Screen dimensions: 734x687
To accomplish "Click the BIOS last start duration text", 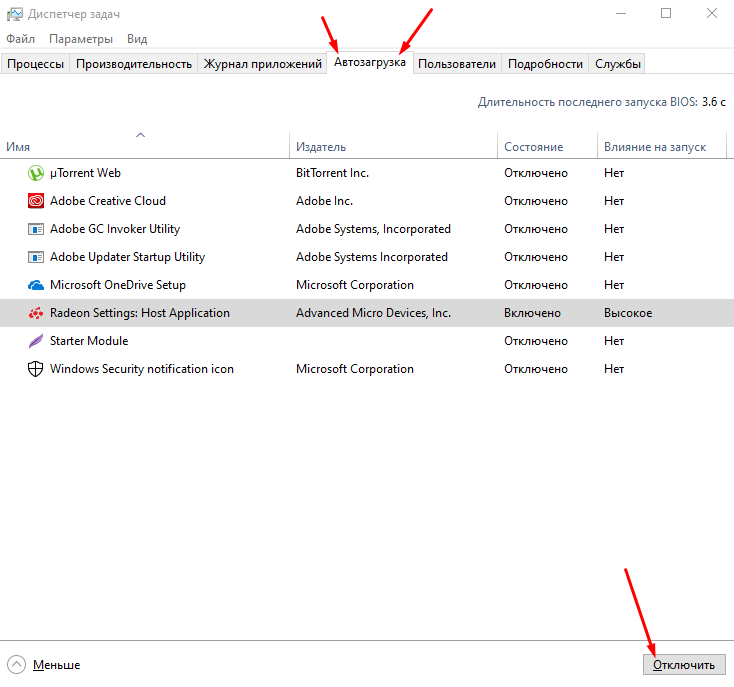I will (602, 102).
